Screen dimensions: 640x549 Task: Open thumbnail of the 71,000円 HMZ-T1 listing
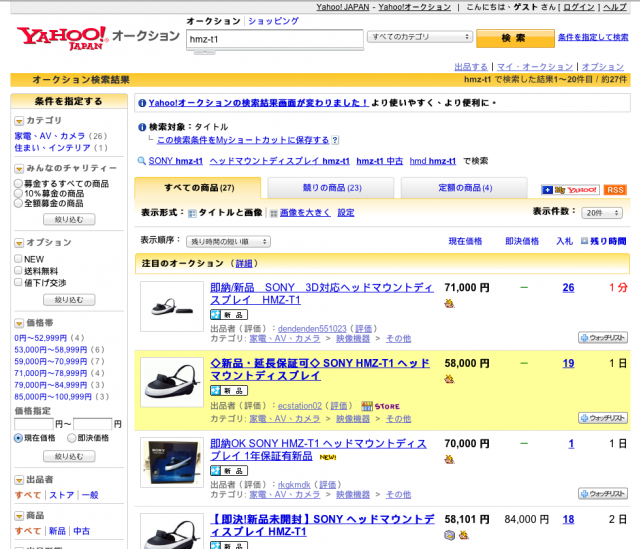(172, 306)
